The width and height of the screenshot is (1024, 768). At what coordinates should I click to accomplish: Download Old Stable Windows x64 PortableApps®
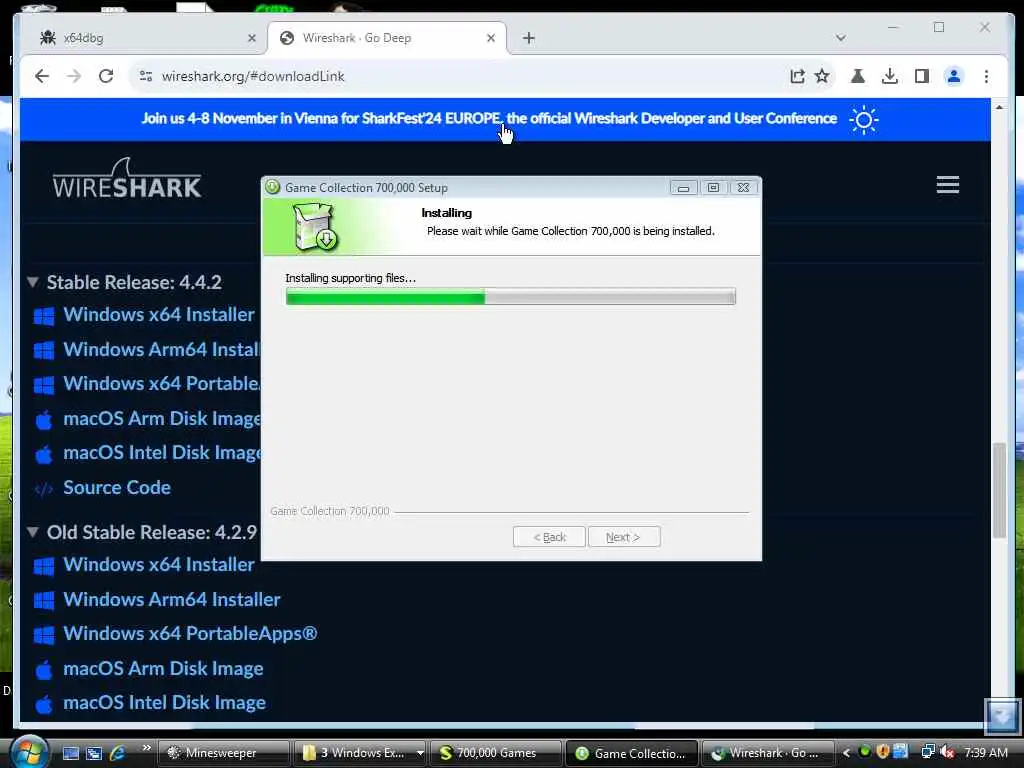tap(190, 633)
